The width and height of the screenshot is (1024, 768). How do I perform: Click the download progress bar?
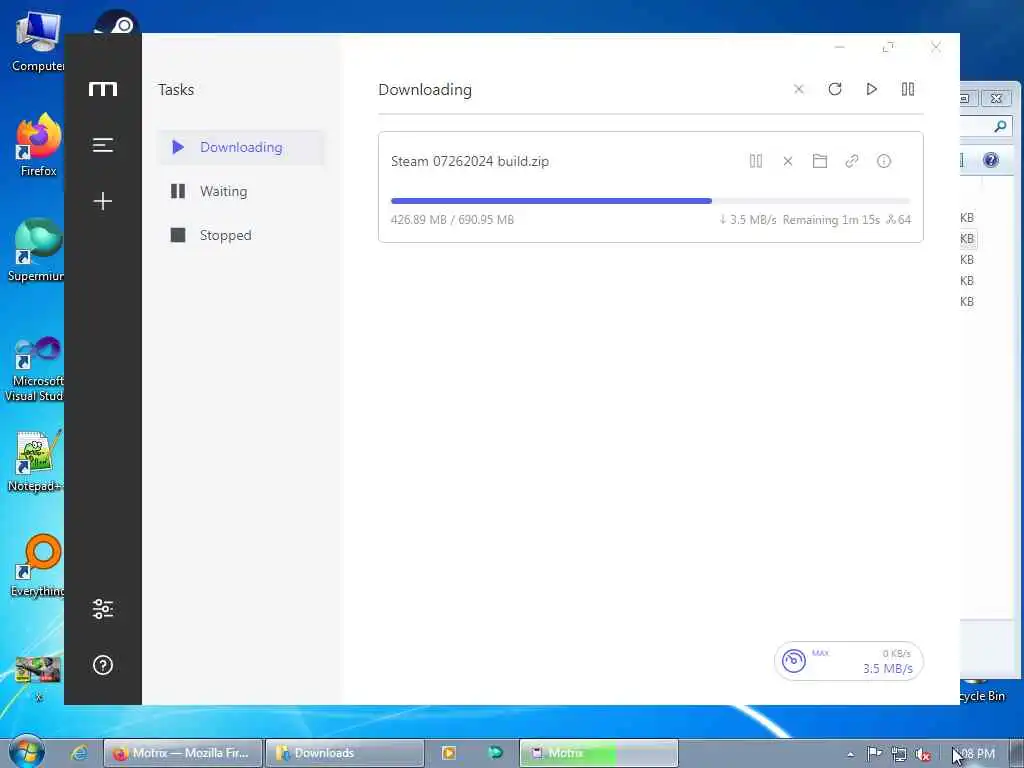click(650, 201)
